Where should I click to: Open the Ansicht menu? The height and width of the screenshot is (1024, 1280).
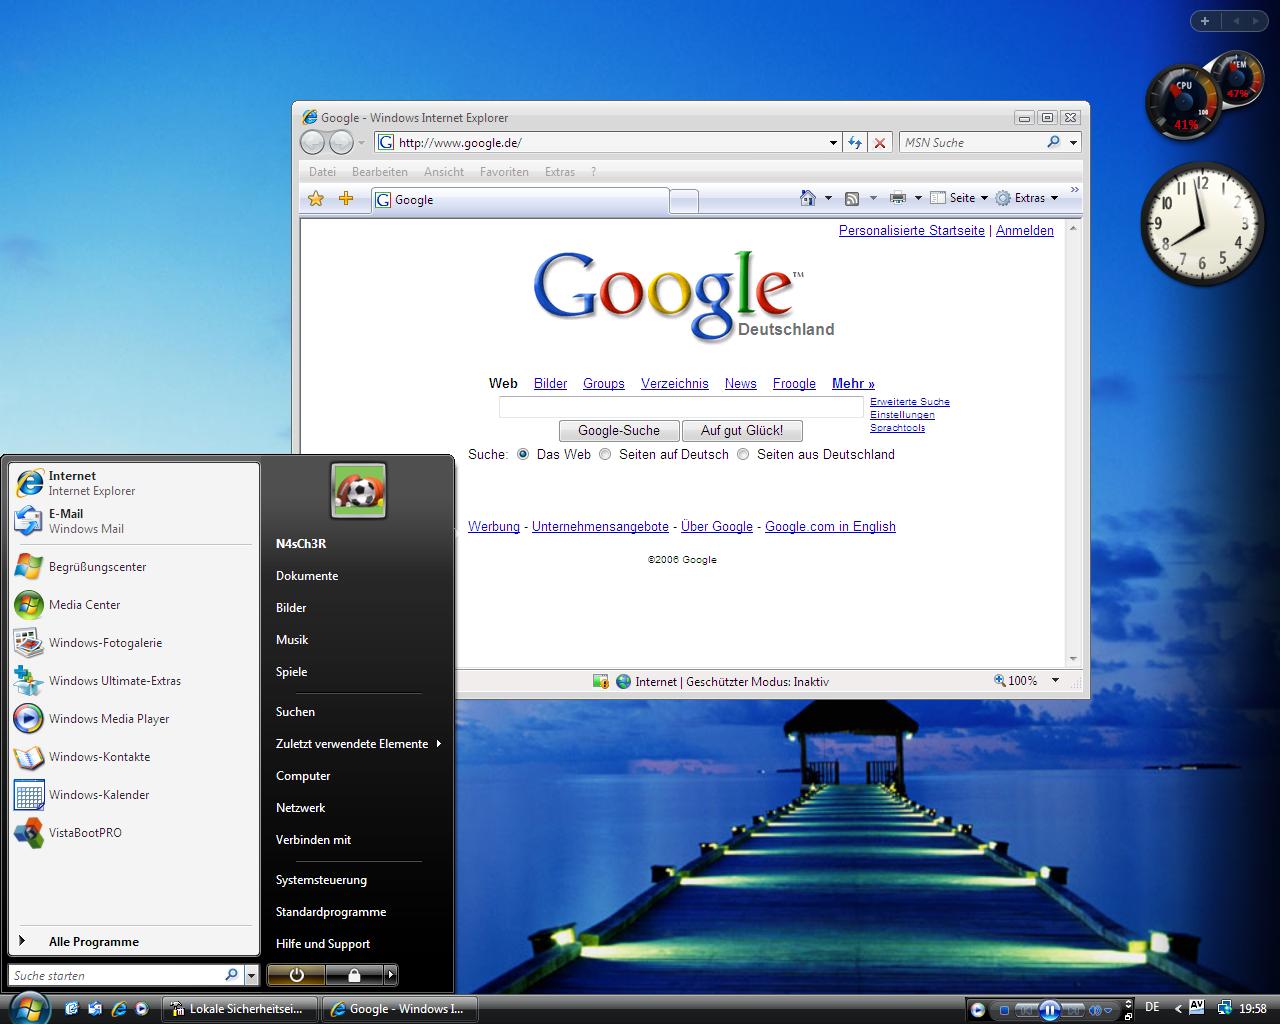pos(444,172)
